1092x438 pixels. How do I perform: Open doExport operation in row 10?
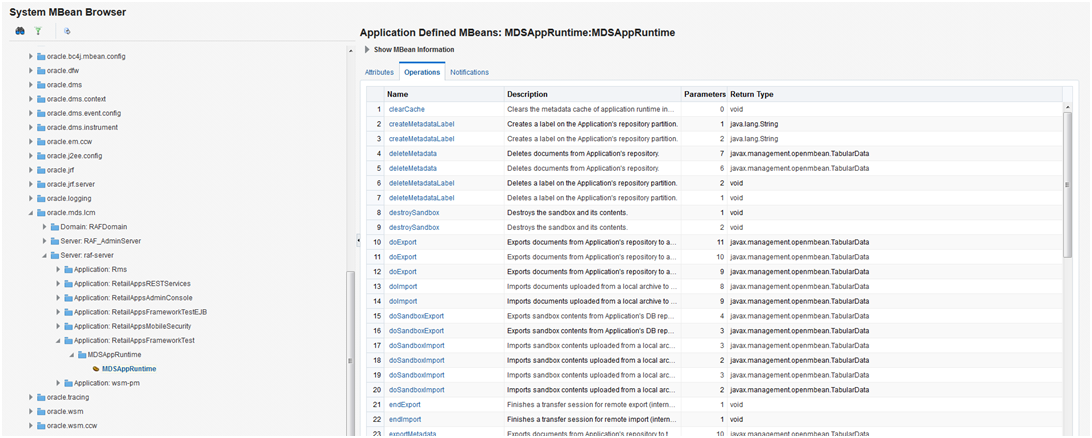pyautogui.click(x=403, y=242)
